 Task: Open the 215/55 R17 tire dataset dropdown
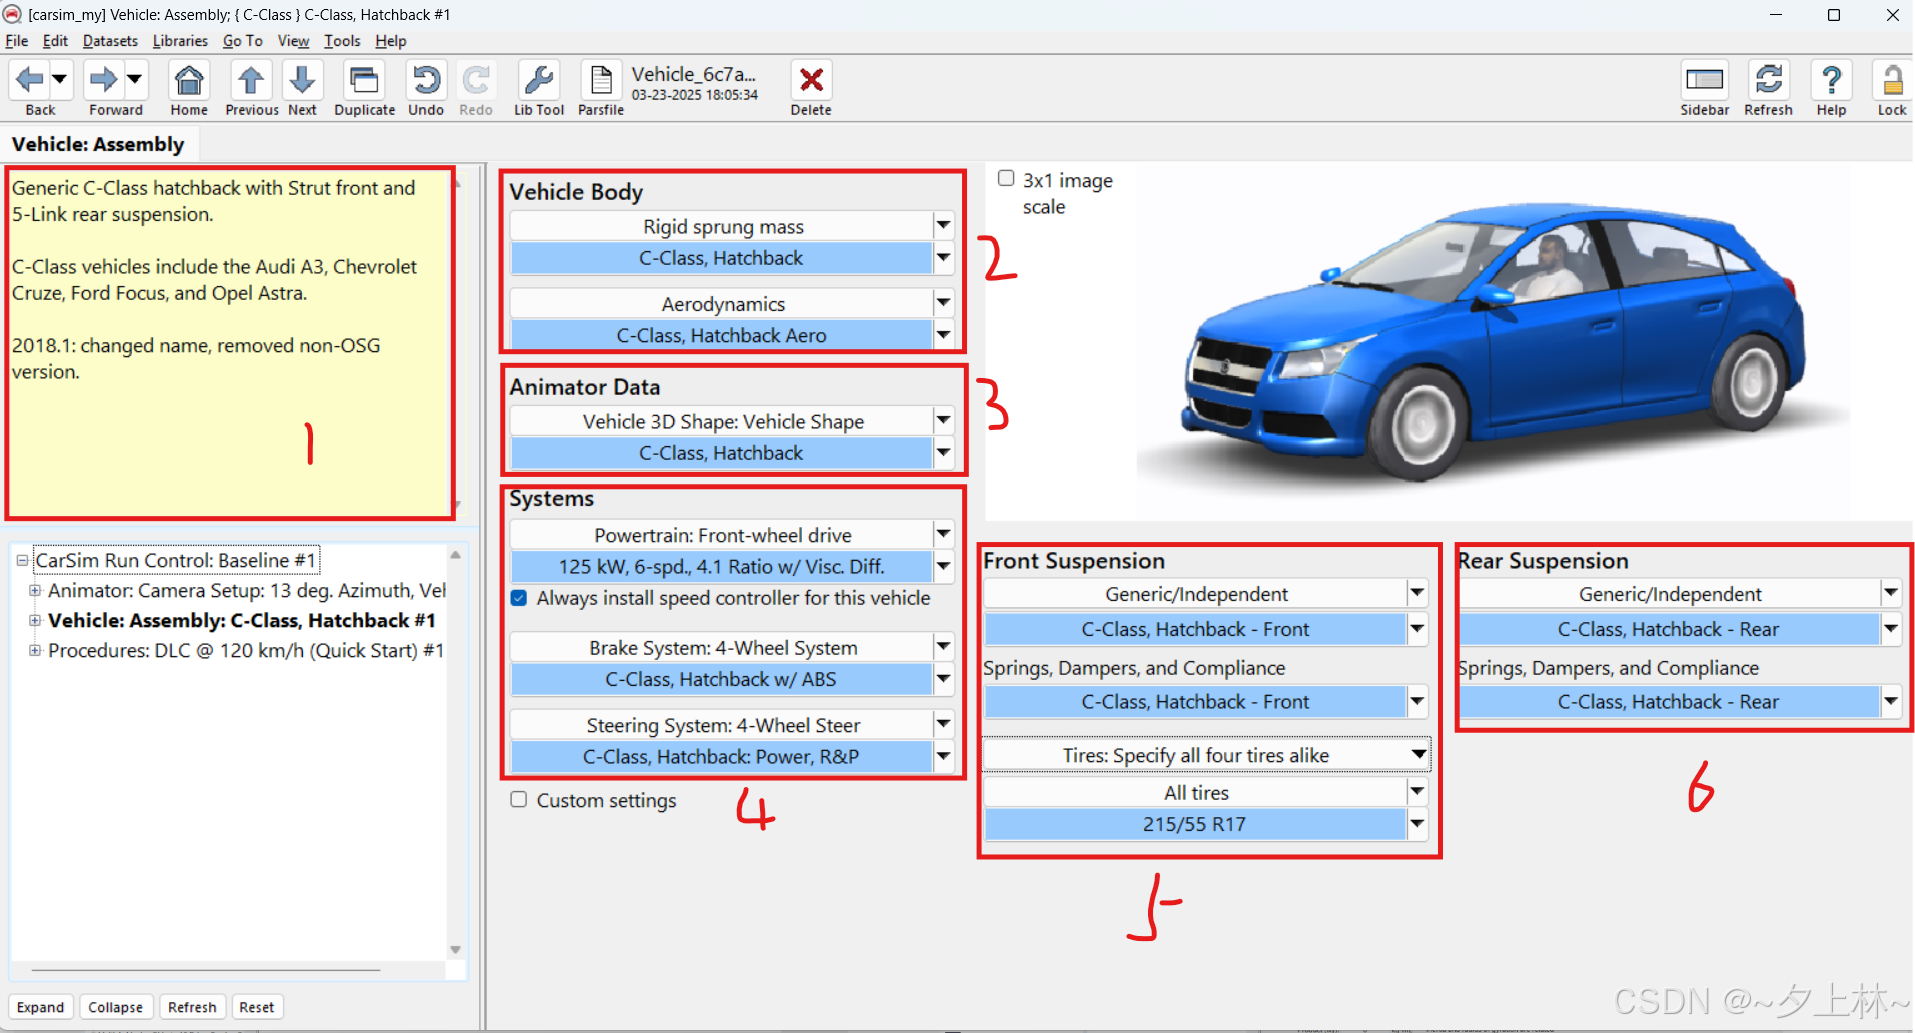click(1417, 824)
